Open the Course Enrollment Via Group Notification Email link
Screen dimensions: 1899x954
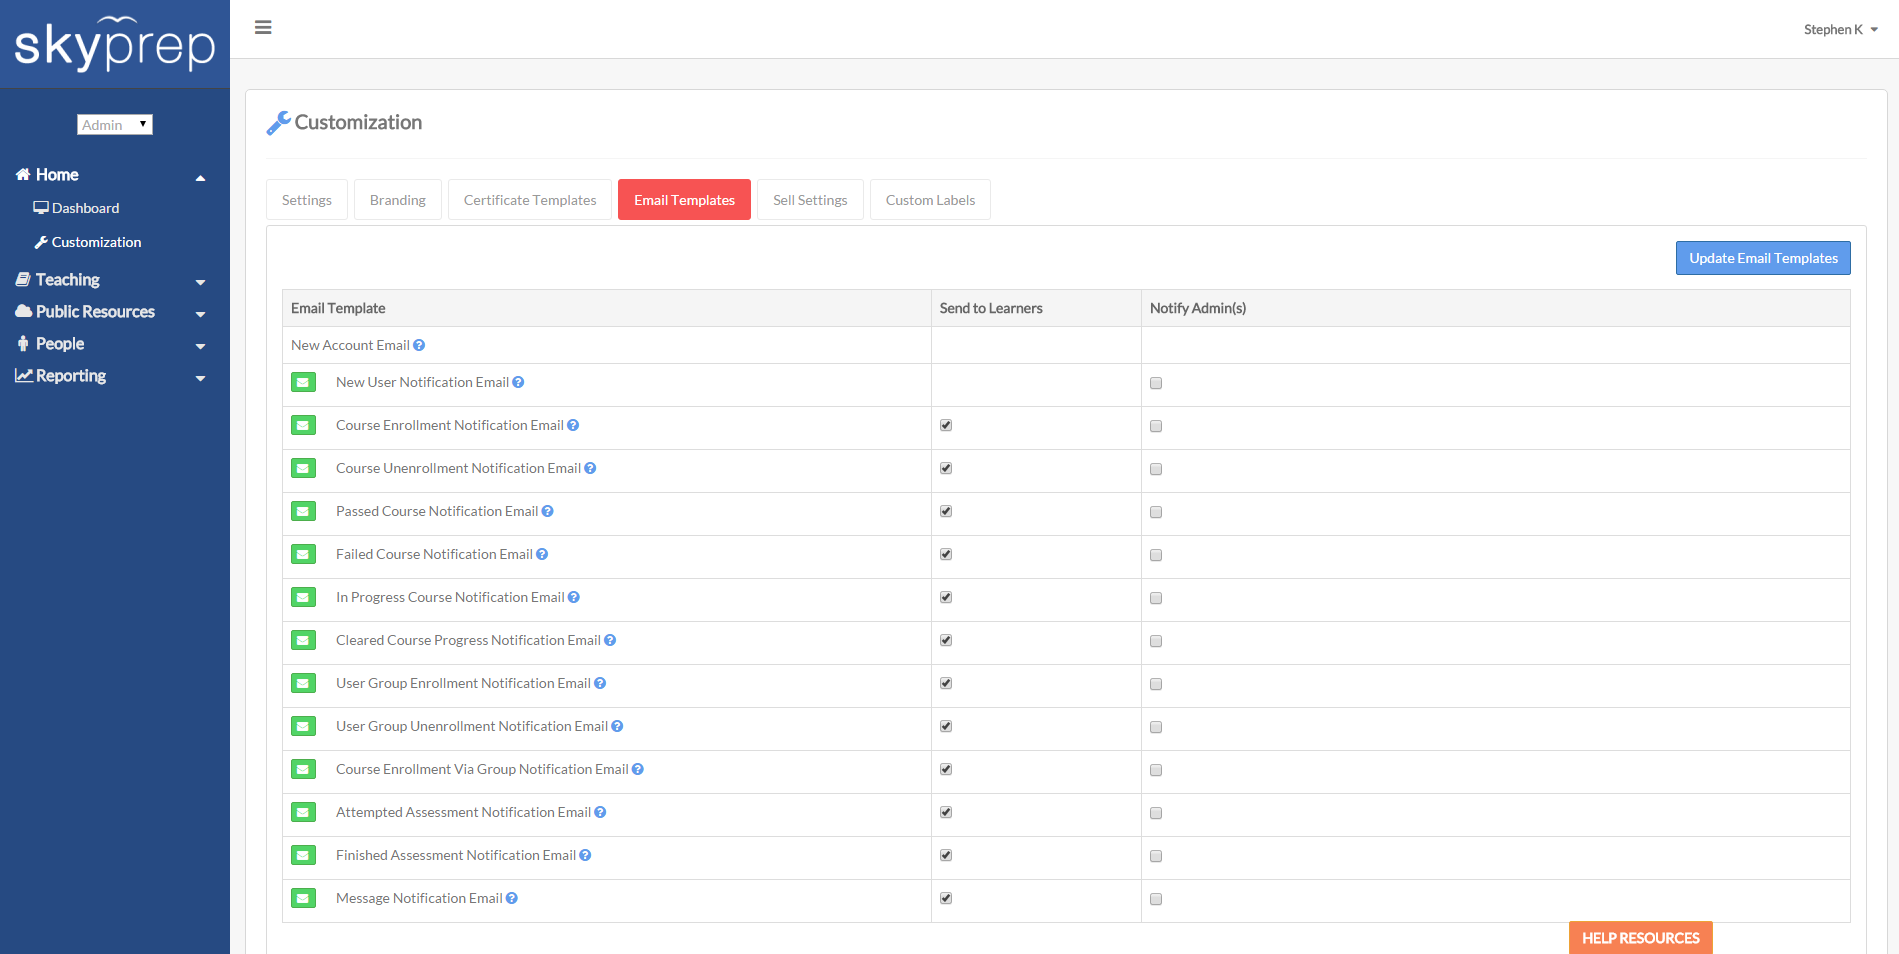pyautogui.click(x=482, y=769)
